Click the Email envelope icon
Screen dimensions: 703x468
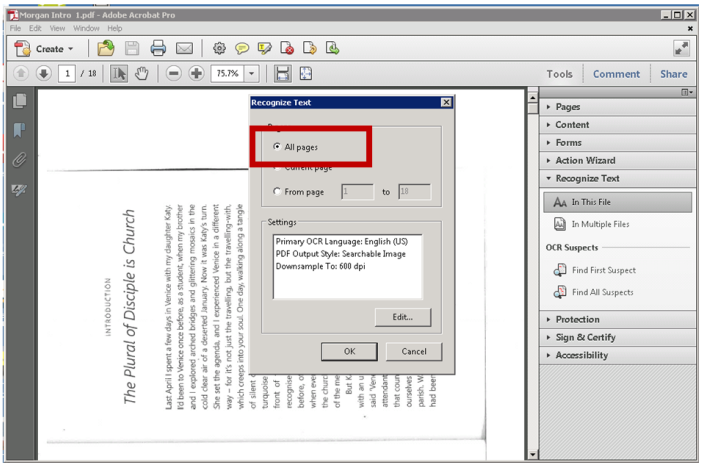click(184, 48)
